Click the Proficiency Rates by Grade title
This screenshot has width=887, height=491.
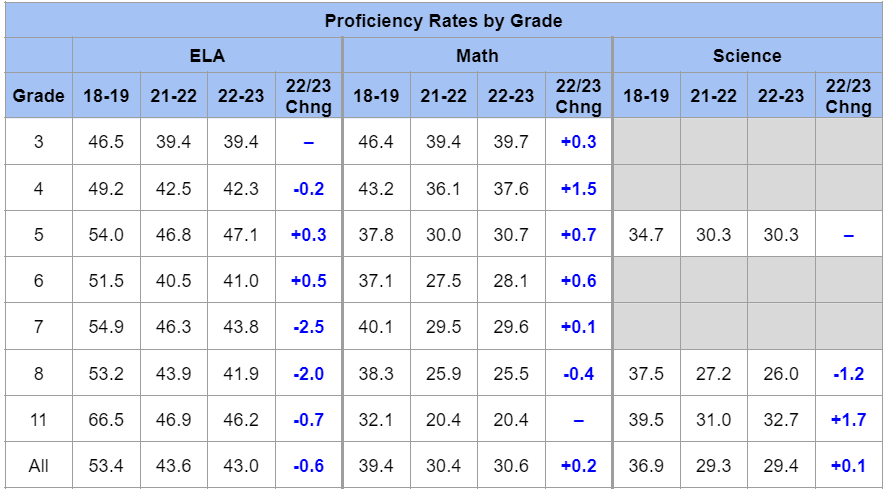pos(443,20)
